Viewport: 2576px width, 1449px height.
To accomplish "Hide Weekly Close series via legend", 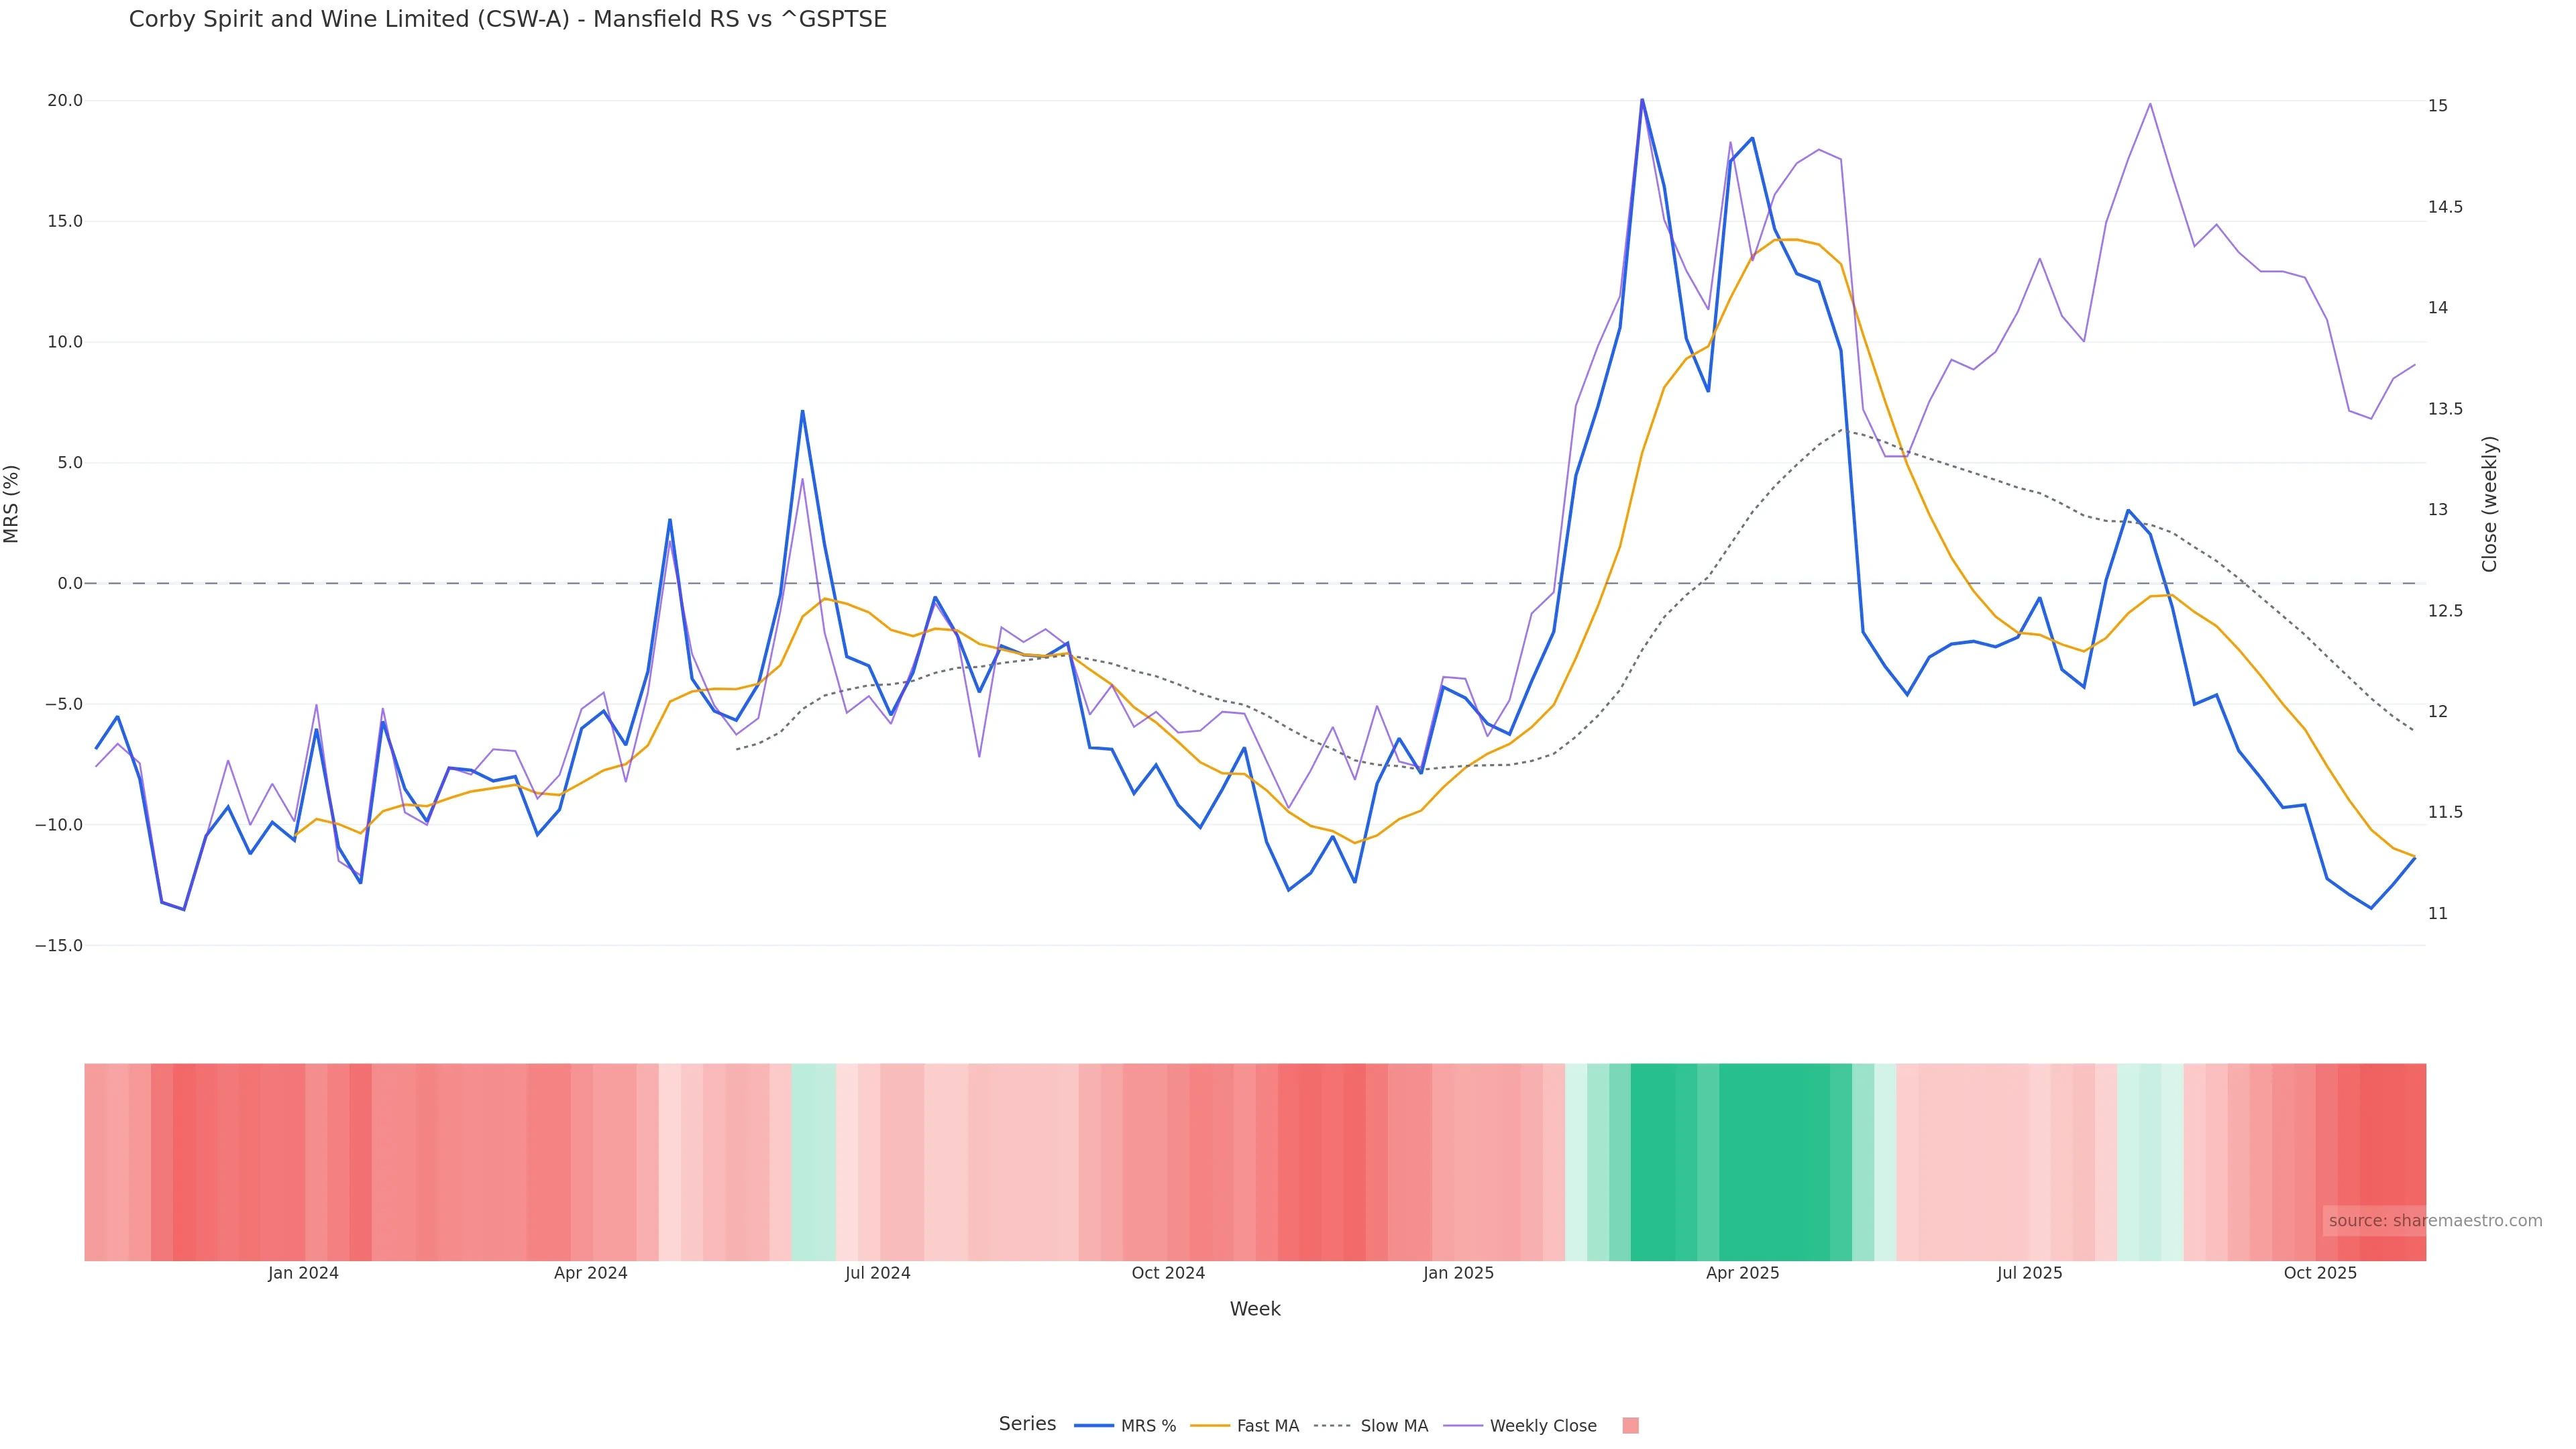I will 1542,1426.
